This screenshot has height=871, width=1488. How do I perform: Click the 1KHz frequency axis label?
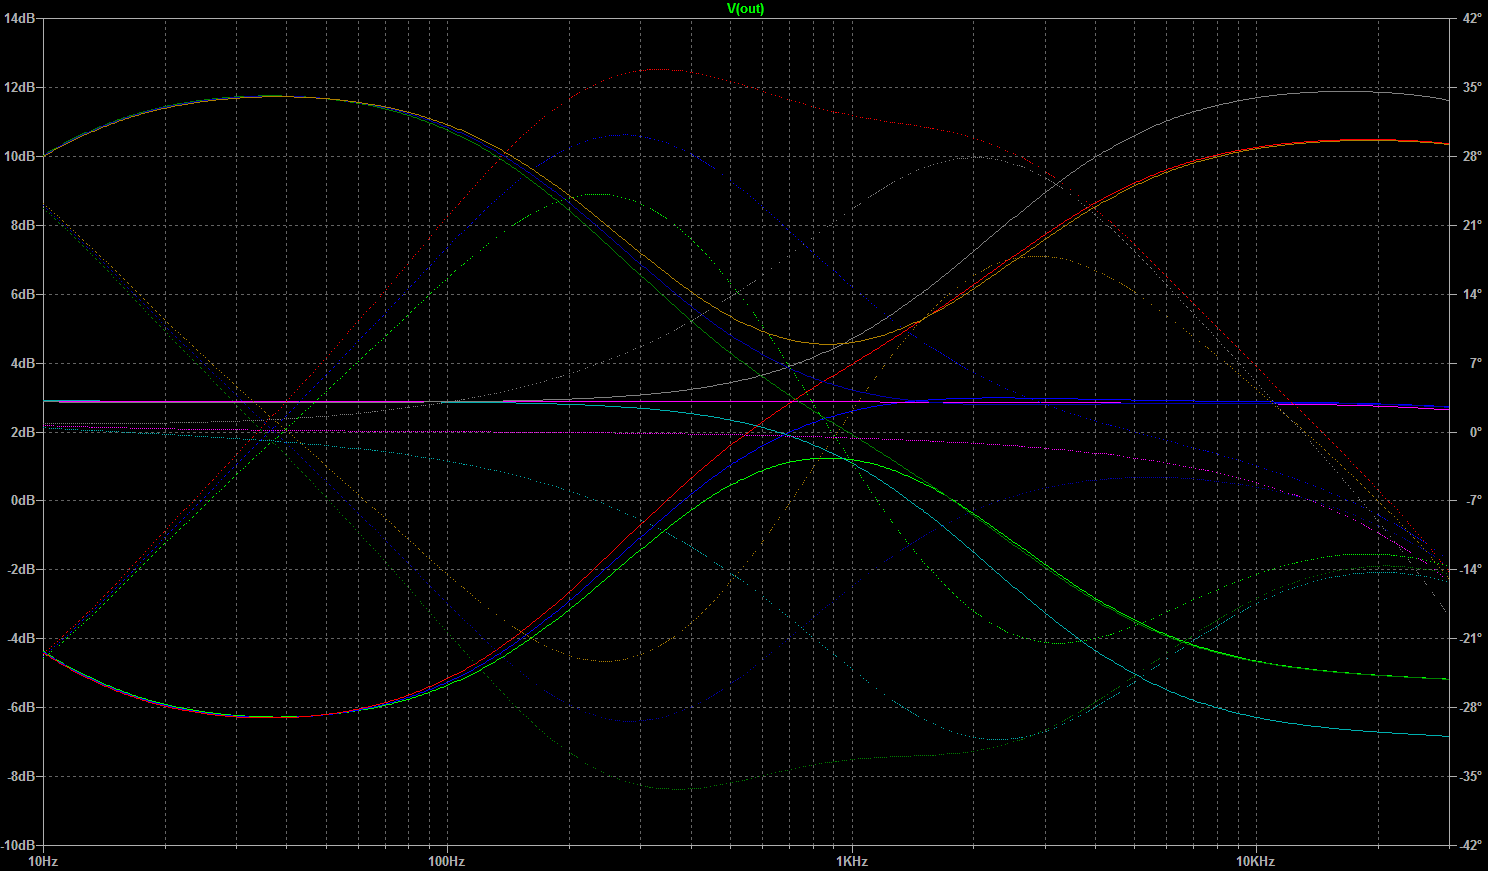[x=851, y=861]
